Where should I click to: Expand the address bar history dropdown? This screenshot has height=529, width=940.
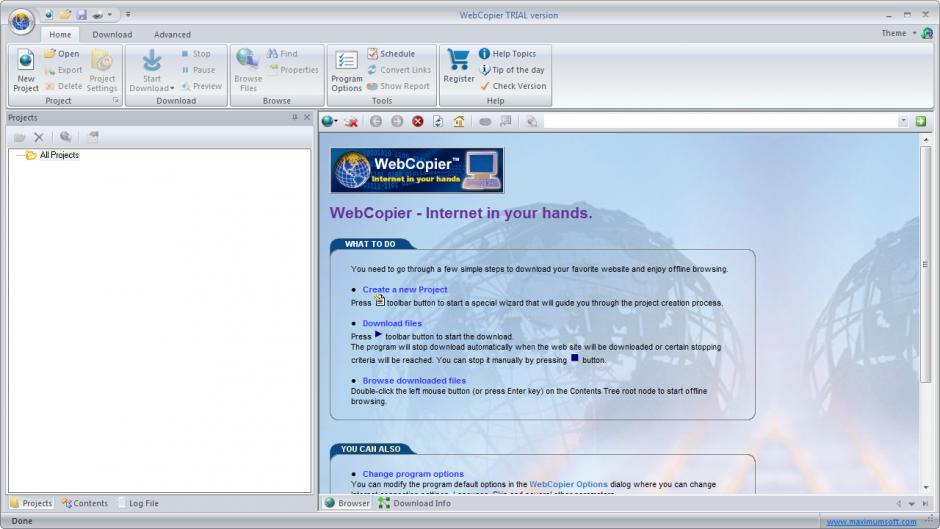coord(903,121)
